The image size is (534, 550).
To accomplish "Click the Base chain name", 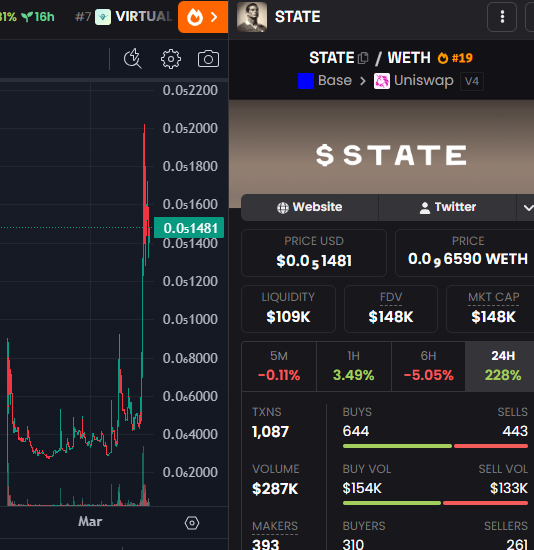I will coord(335,81).
